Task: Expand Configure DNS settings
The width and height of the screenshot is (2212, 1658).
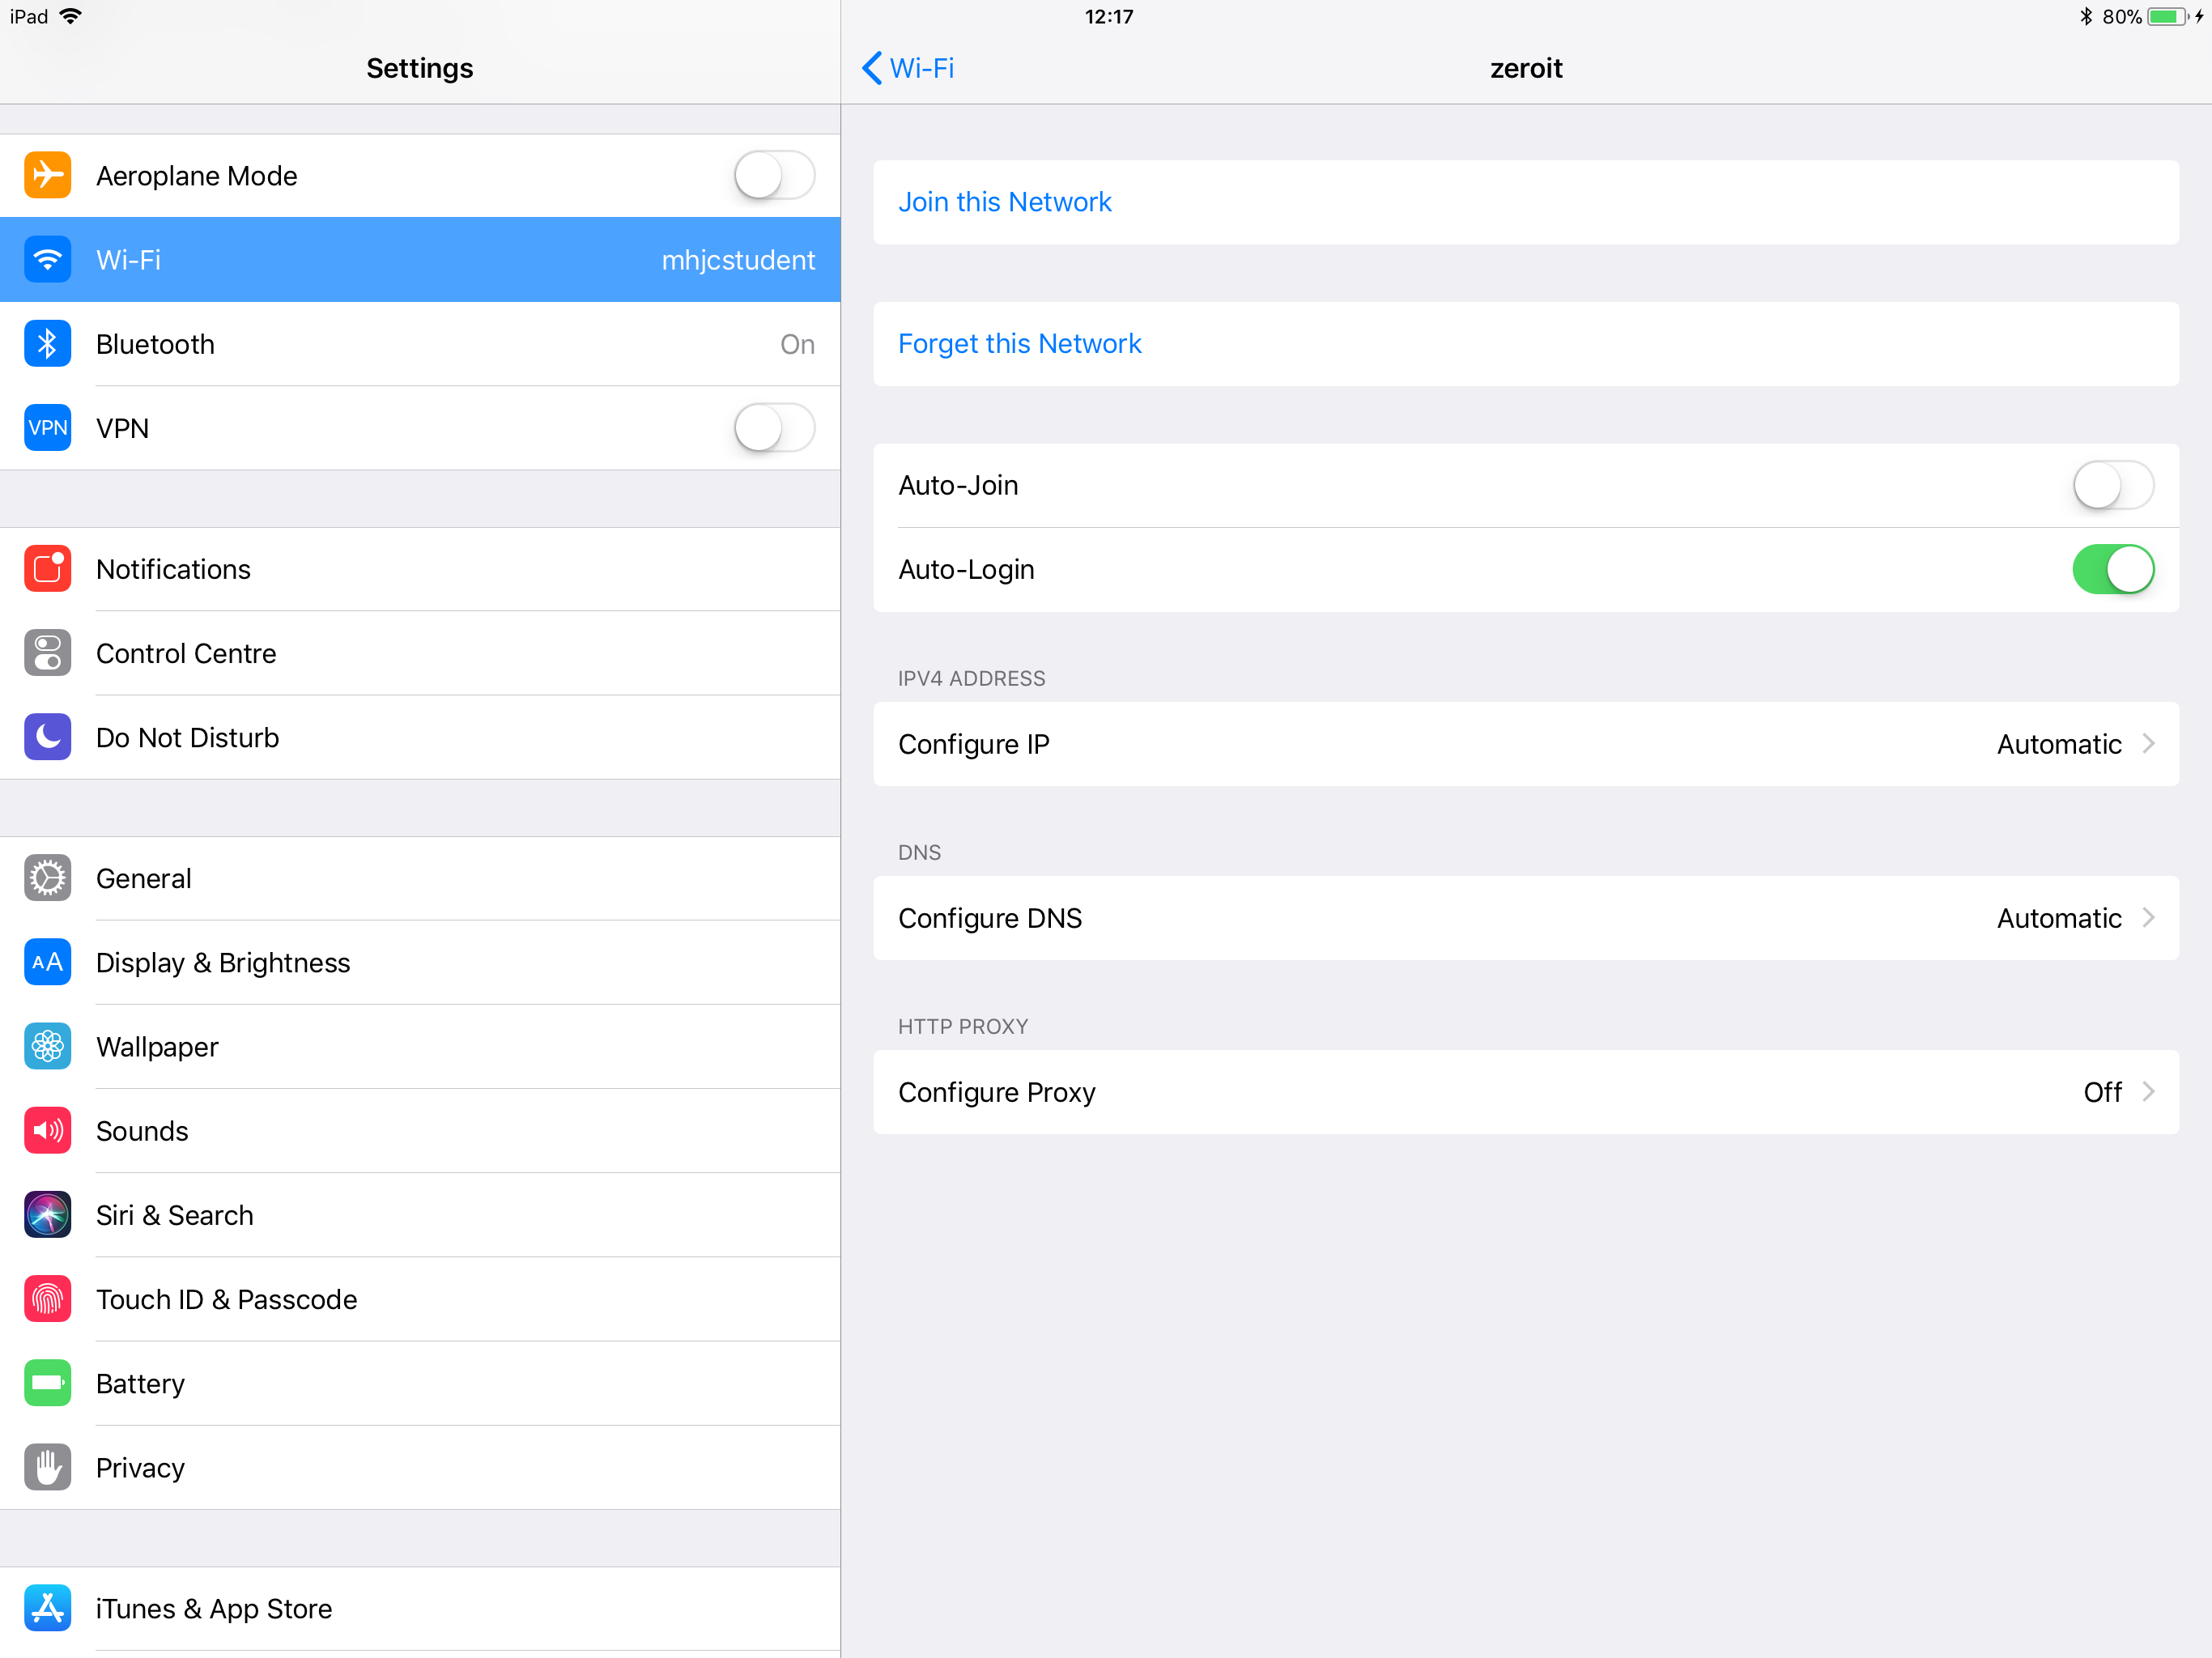Action: pyautogui.click(x=1525, y=918)
